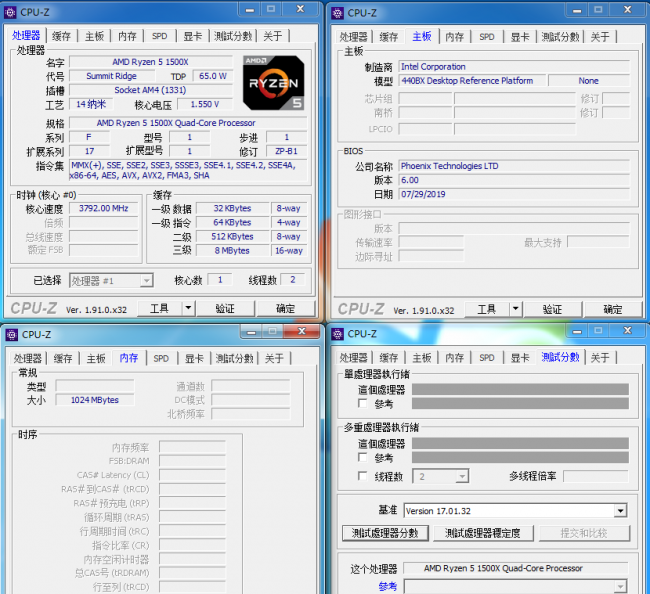Switch to 显卡 tab in top-left window
Viewport: 650px width, 594px height.
click(x=193, y=36)
